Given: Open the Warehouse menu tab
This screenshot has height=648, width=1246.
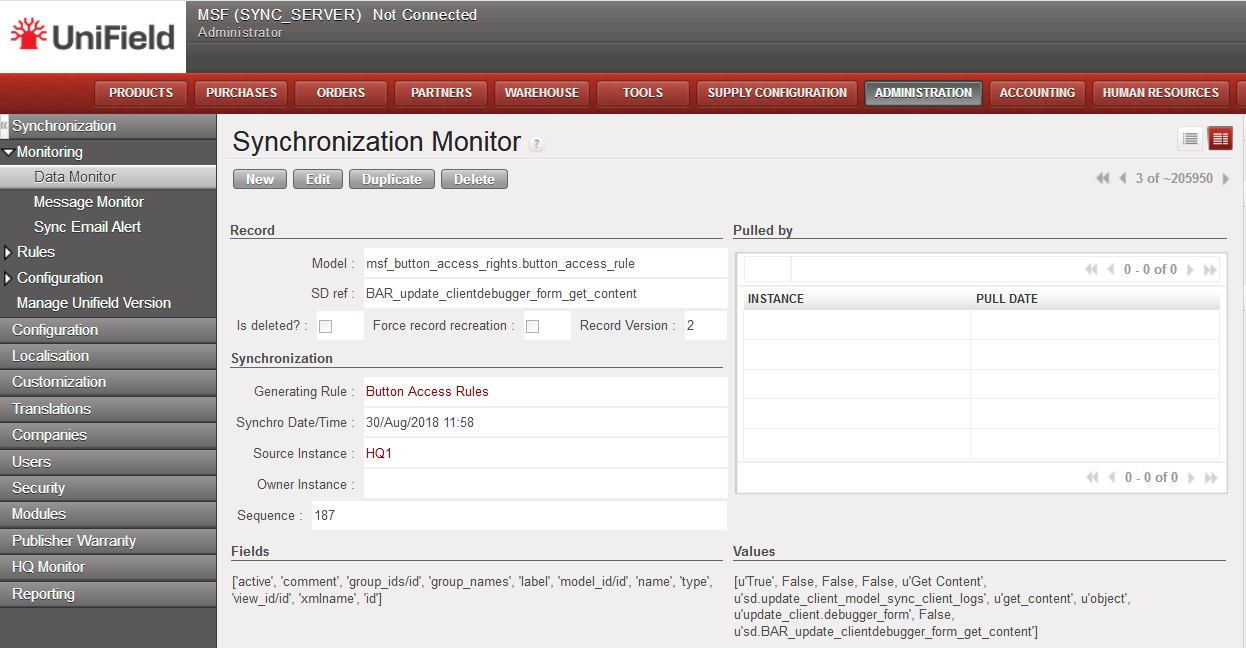Looking at the screenshot, I should [541, 93].
